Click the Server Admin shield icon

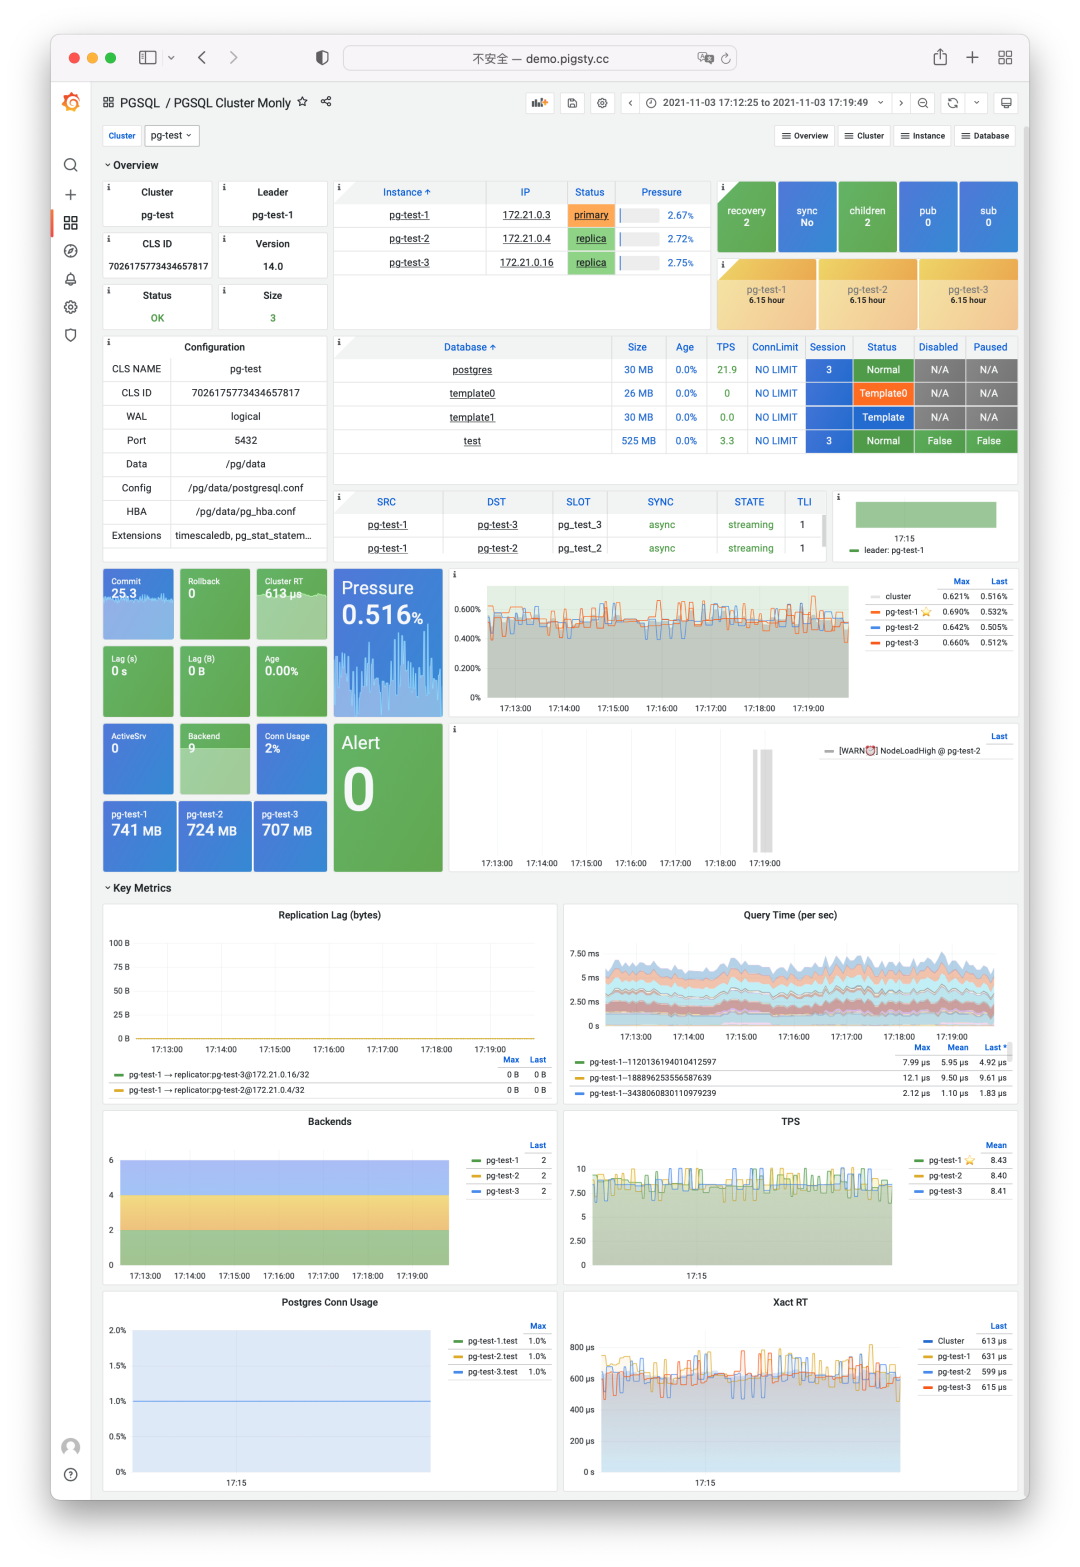click(x=70, y=335)
